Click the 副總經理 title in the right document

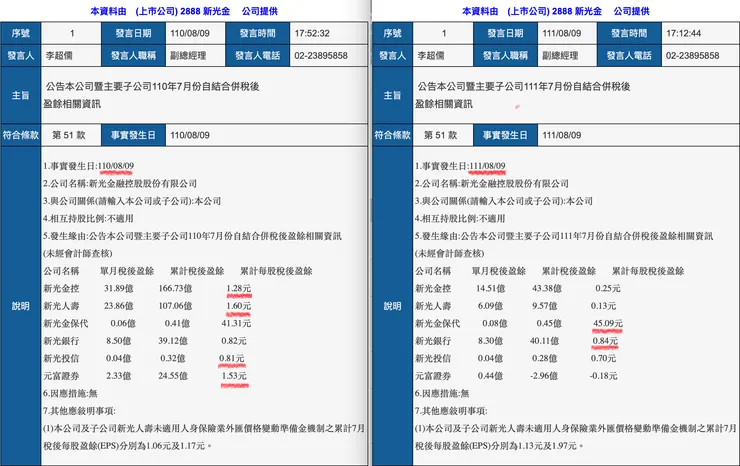coord(560,56)
